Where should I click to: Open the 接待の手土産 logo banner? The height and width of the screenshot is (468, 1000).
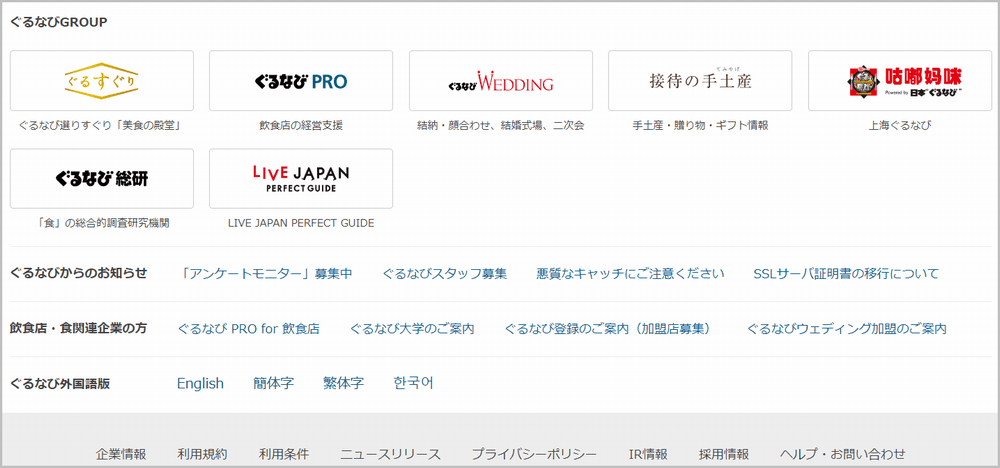click(x=700, y=80)
